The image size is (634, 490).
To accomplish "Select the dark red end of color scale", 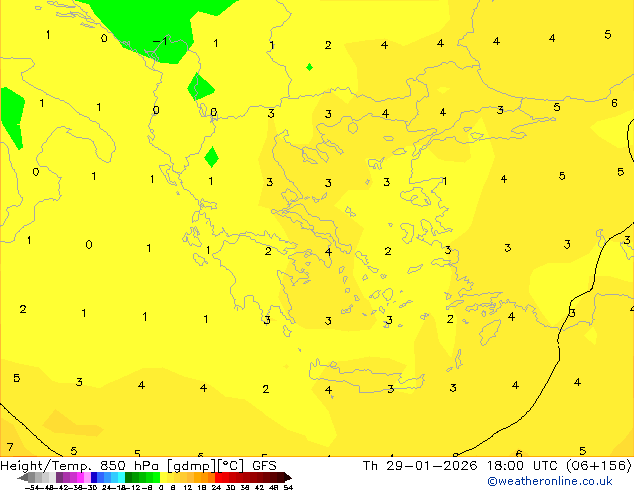I will 284,477.
